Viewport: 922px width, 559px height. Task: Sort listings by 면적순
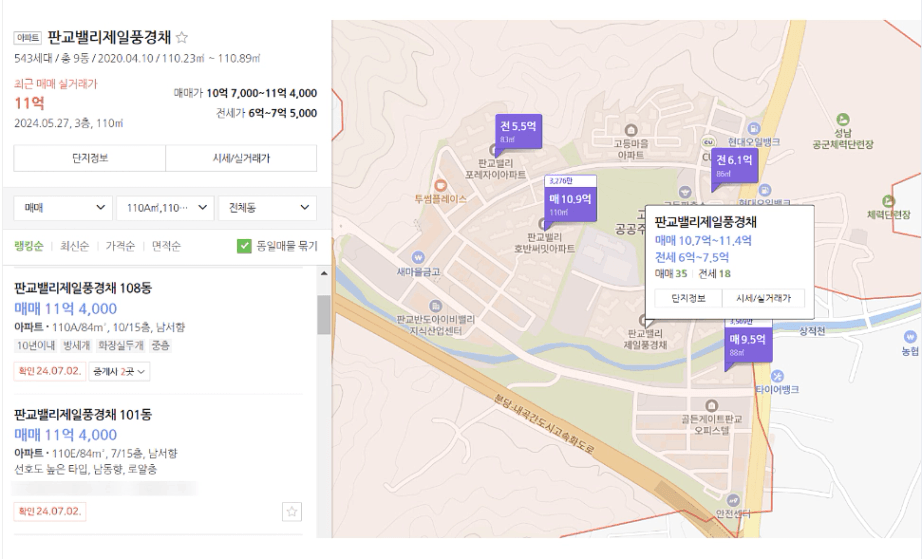pos(166,246)
